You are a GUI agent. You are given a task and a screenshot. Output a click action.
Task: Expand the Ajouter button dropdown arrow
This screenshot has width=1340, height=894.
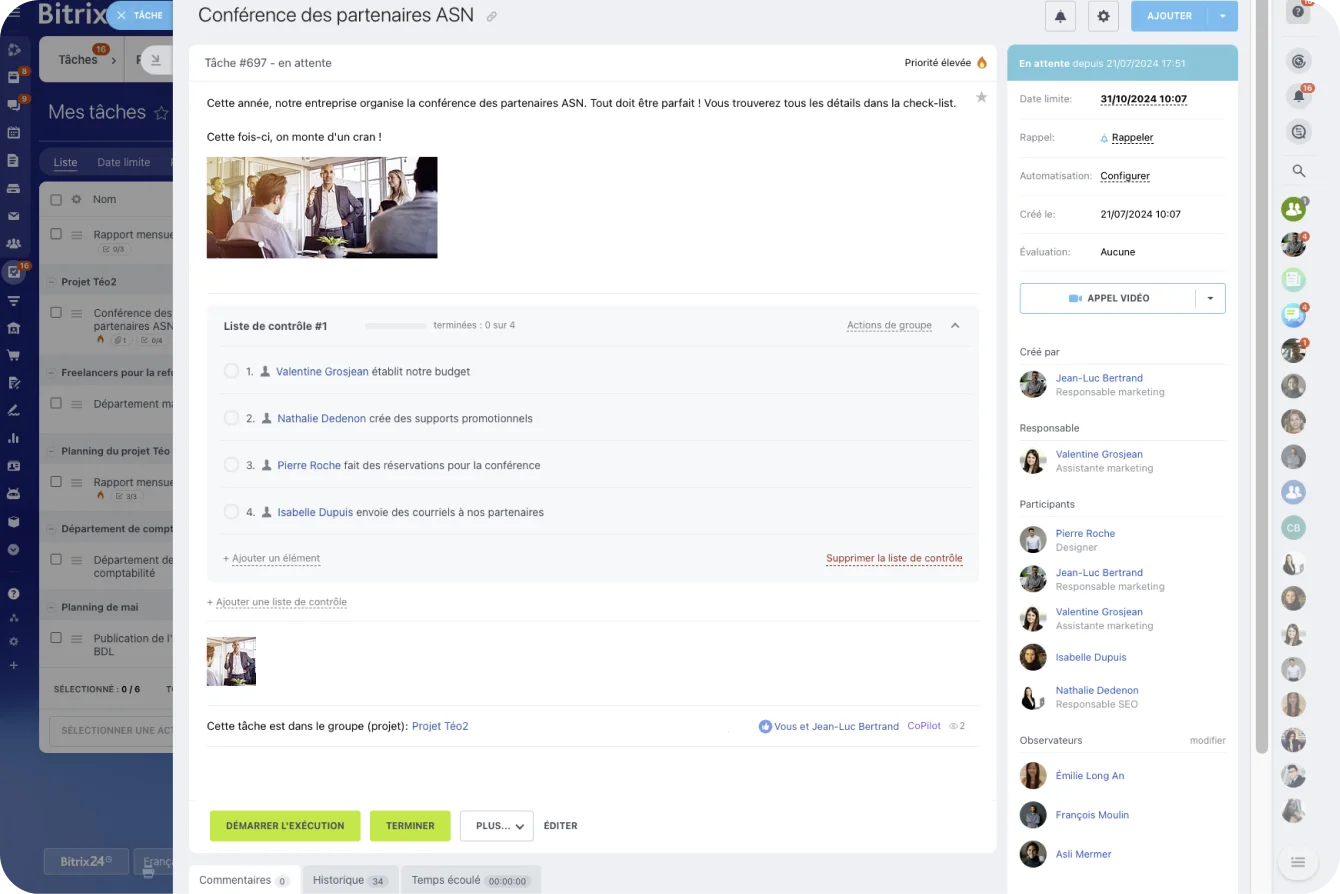click(x=1222, y=16)
